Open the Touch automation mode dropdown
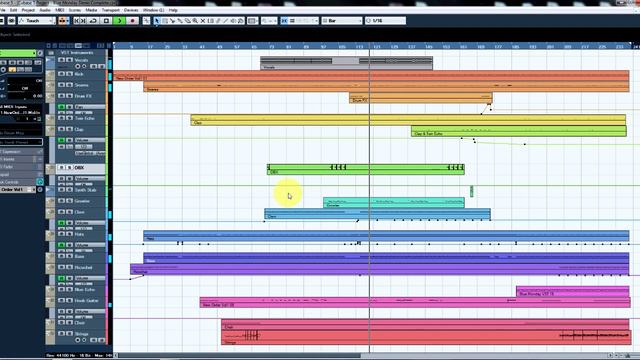The width and height of the screenshot is (640, 360). pos(36,20)
